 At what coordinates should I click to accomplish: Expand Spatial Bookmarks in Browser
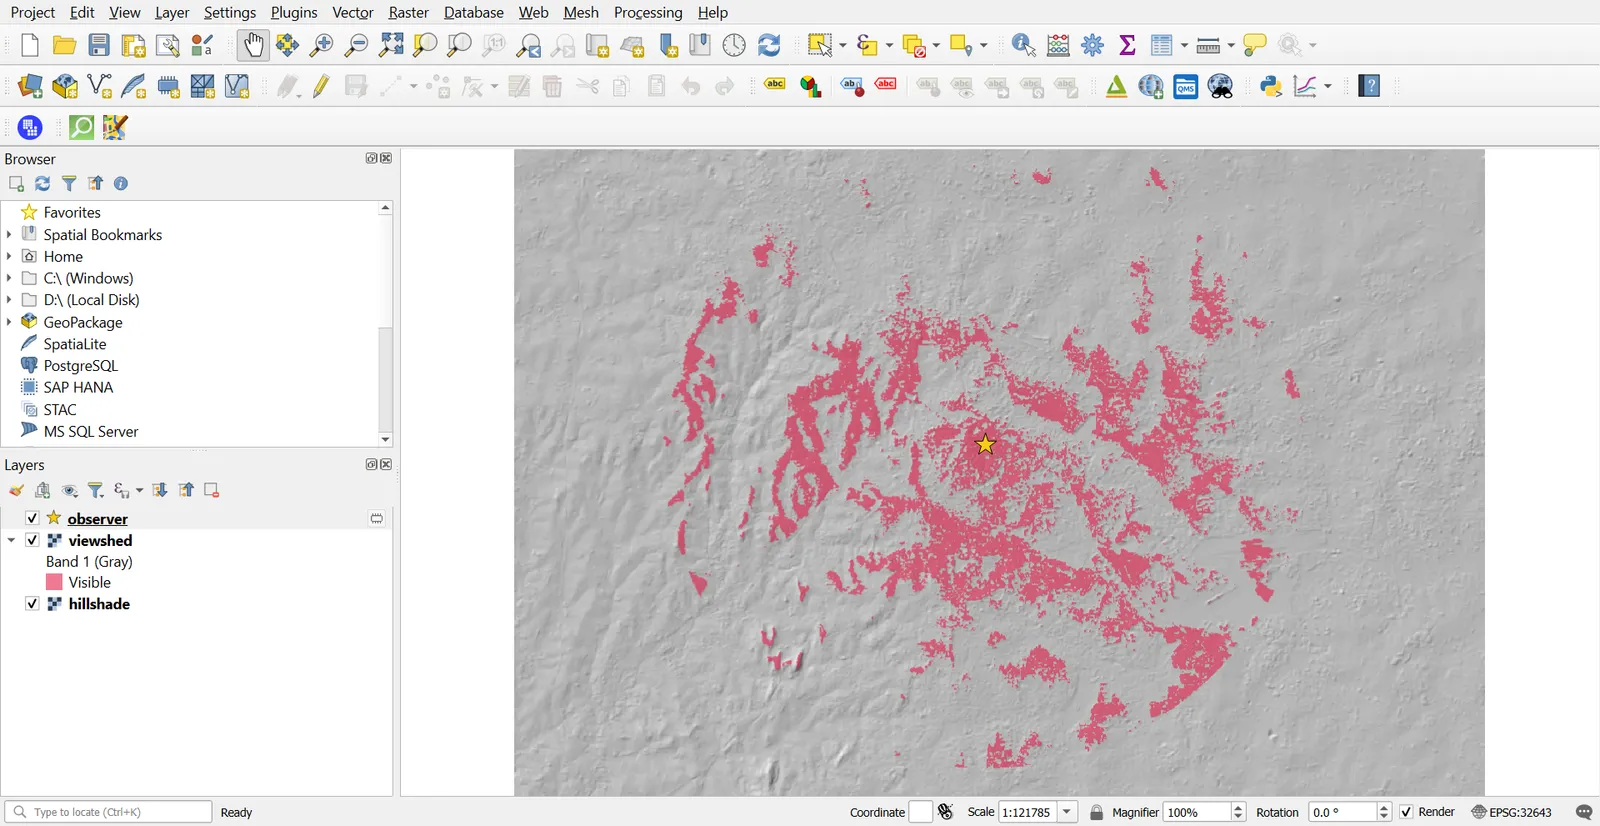click(9, 234)
